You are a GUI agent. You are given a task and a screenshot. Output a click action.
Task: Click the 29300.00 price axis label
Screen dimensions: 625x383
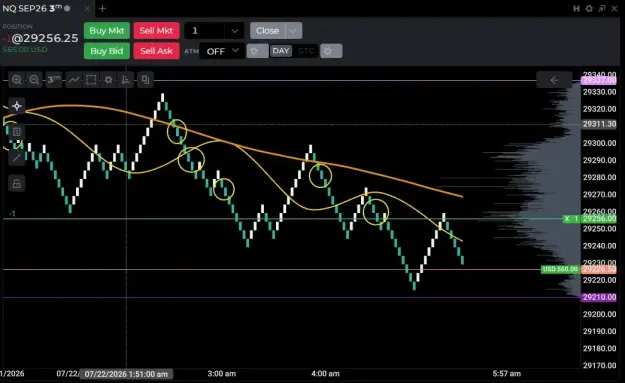(599, 143)
